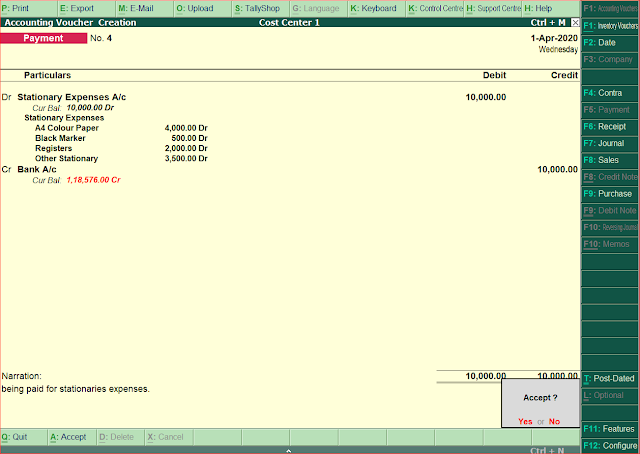The image size is (640, 454).
Task: Click H: Help in top bar
Action: pos(551,8)
